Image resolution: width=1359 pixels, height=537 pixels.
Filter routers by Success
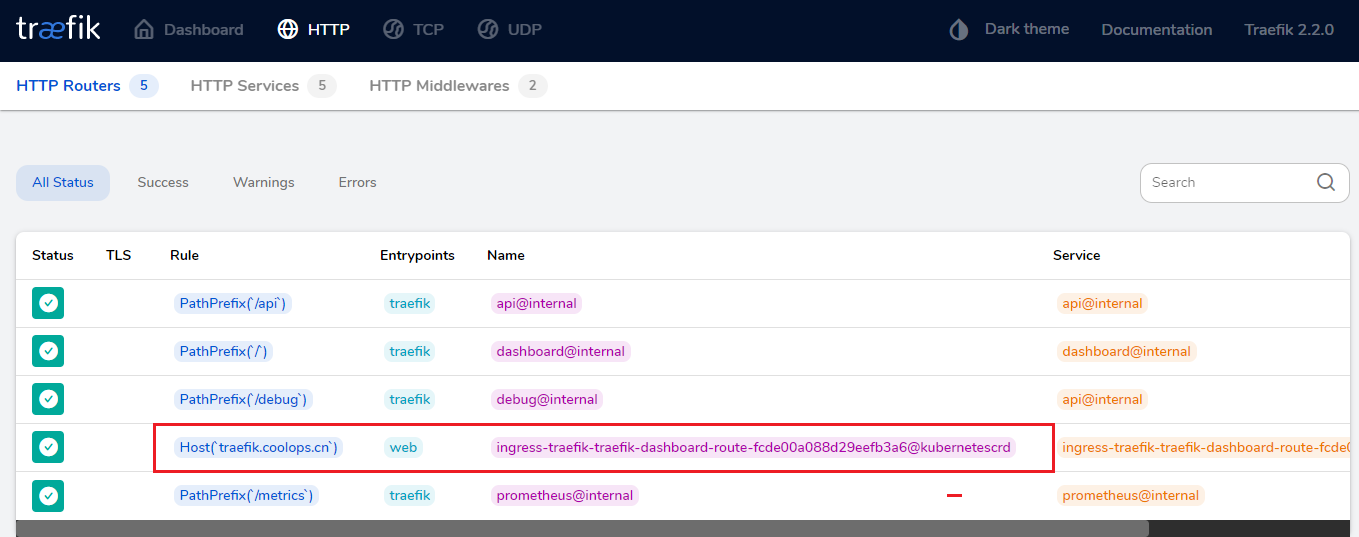tap(163, 182)
